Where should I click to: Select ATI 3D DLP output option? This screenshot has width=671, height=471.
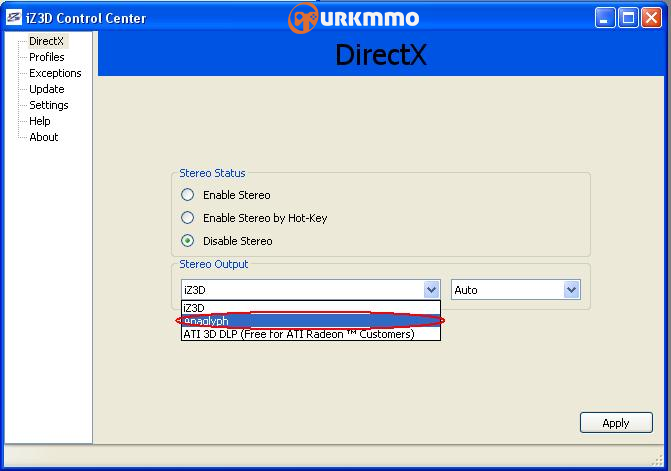311,334
